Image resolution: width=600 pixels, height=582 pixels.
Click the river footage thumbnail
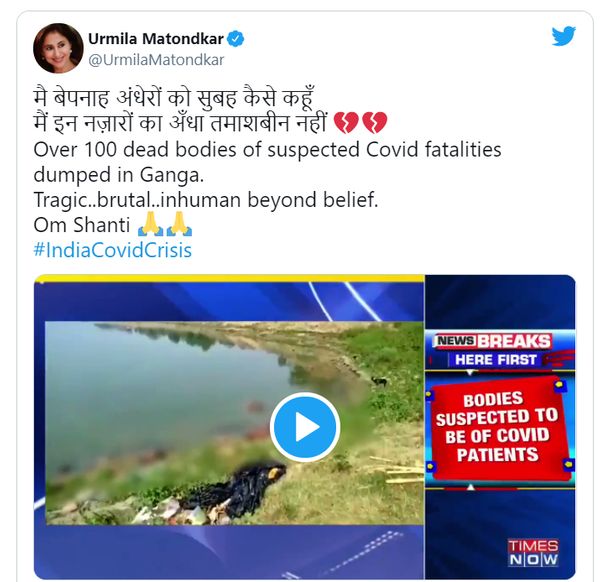234,423
